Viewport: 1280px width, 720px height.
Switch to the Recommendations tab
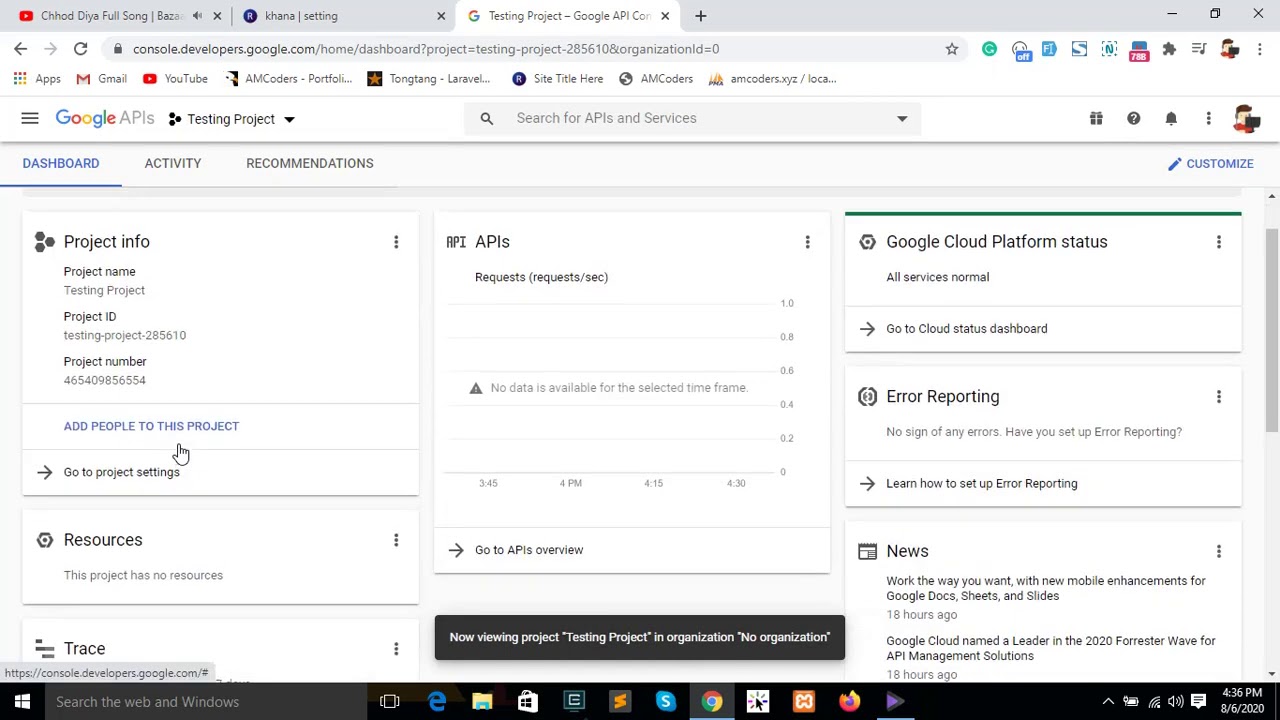310,163
